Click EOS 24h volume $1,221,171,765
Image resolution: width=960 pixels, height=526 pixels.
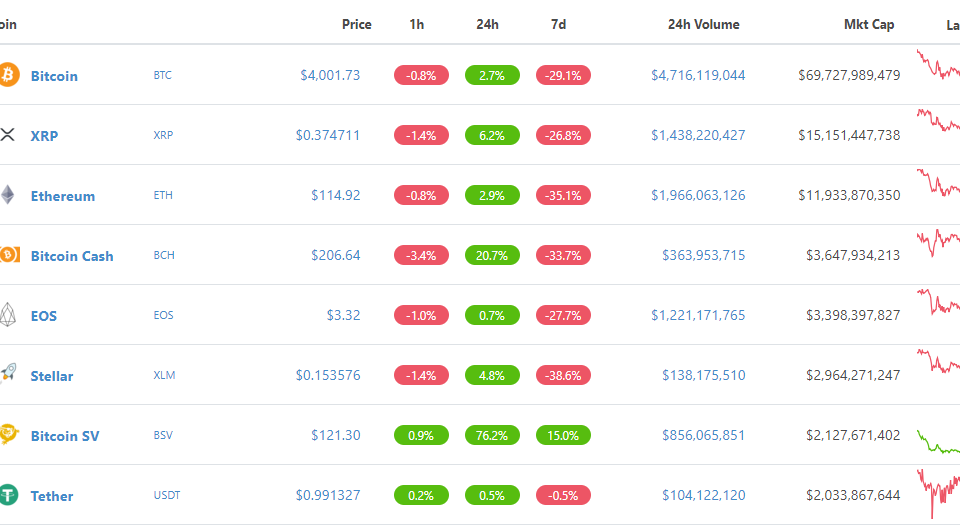(x=698, y=315)
